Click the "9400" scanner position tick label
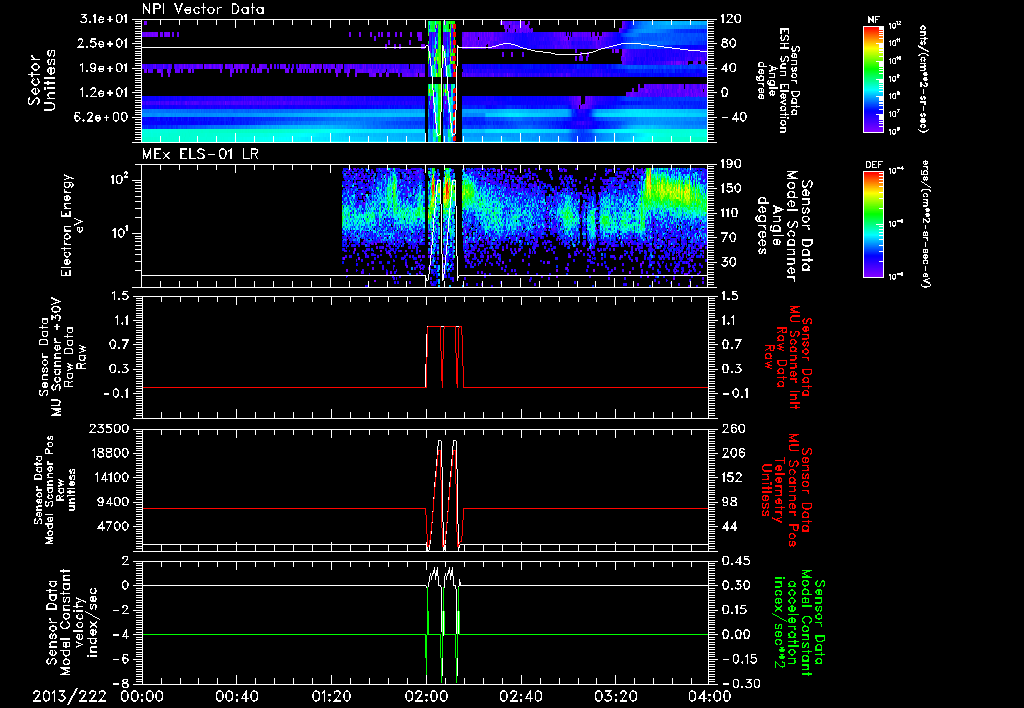Screen dimensions: 1024x708 112,502
